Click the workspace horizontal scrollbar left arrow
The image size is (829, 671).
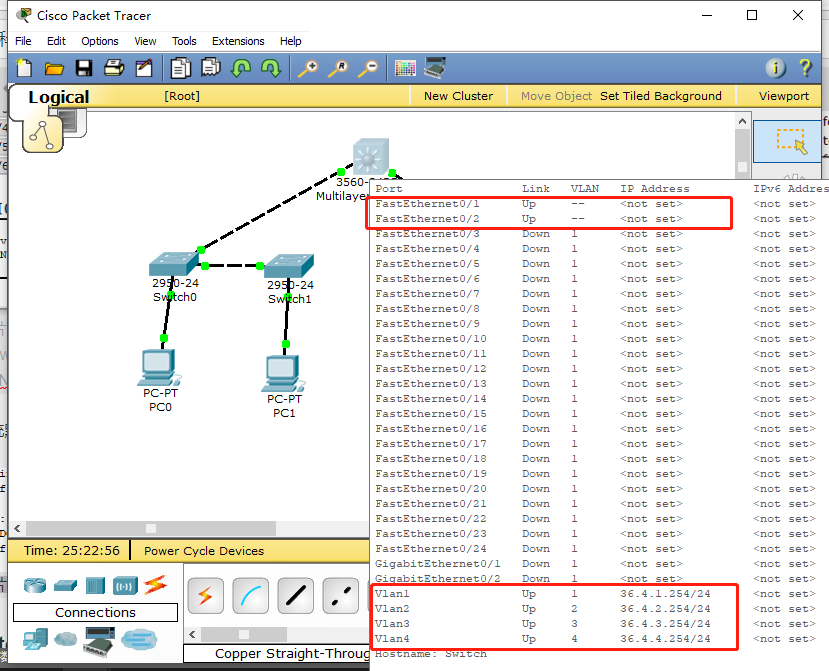pos(17,528)
